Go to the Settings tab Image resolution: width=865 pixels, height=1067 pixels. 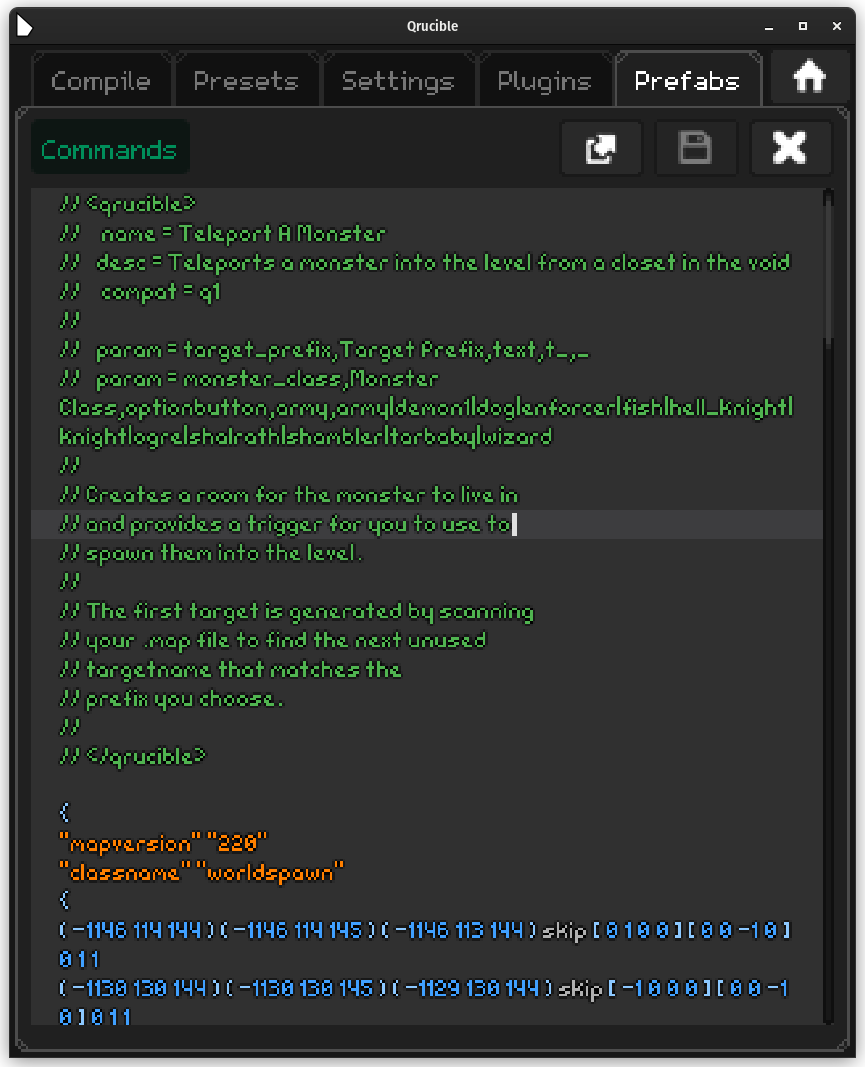tap(398, 81)
